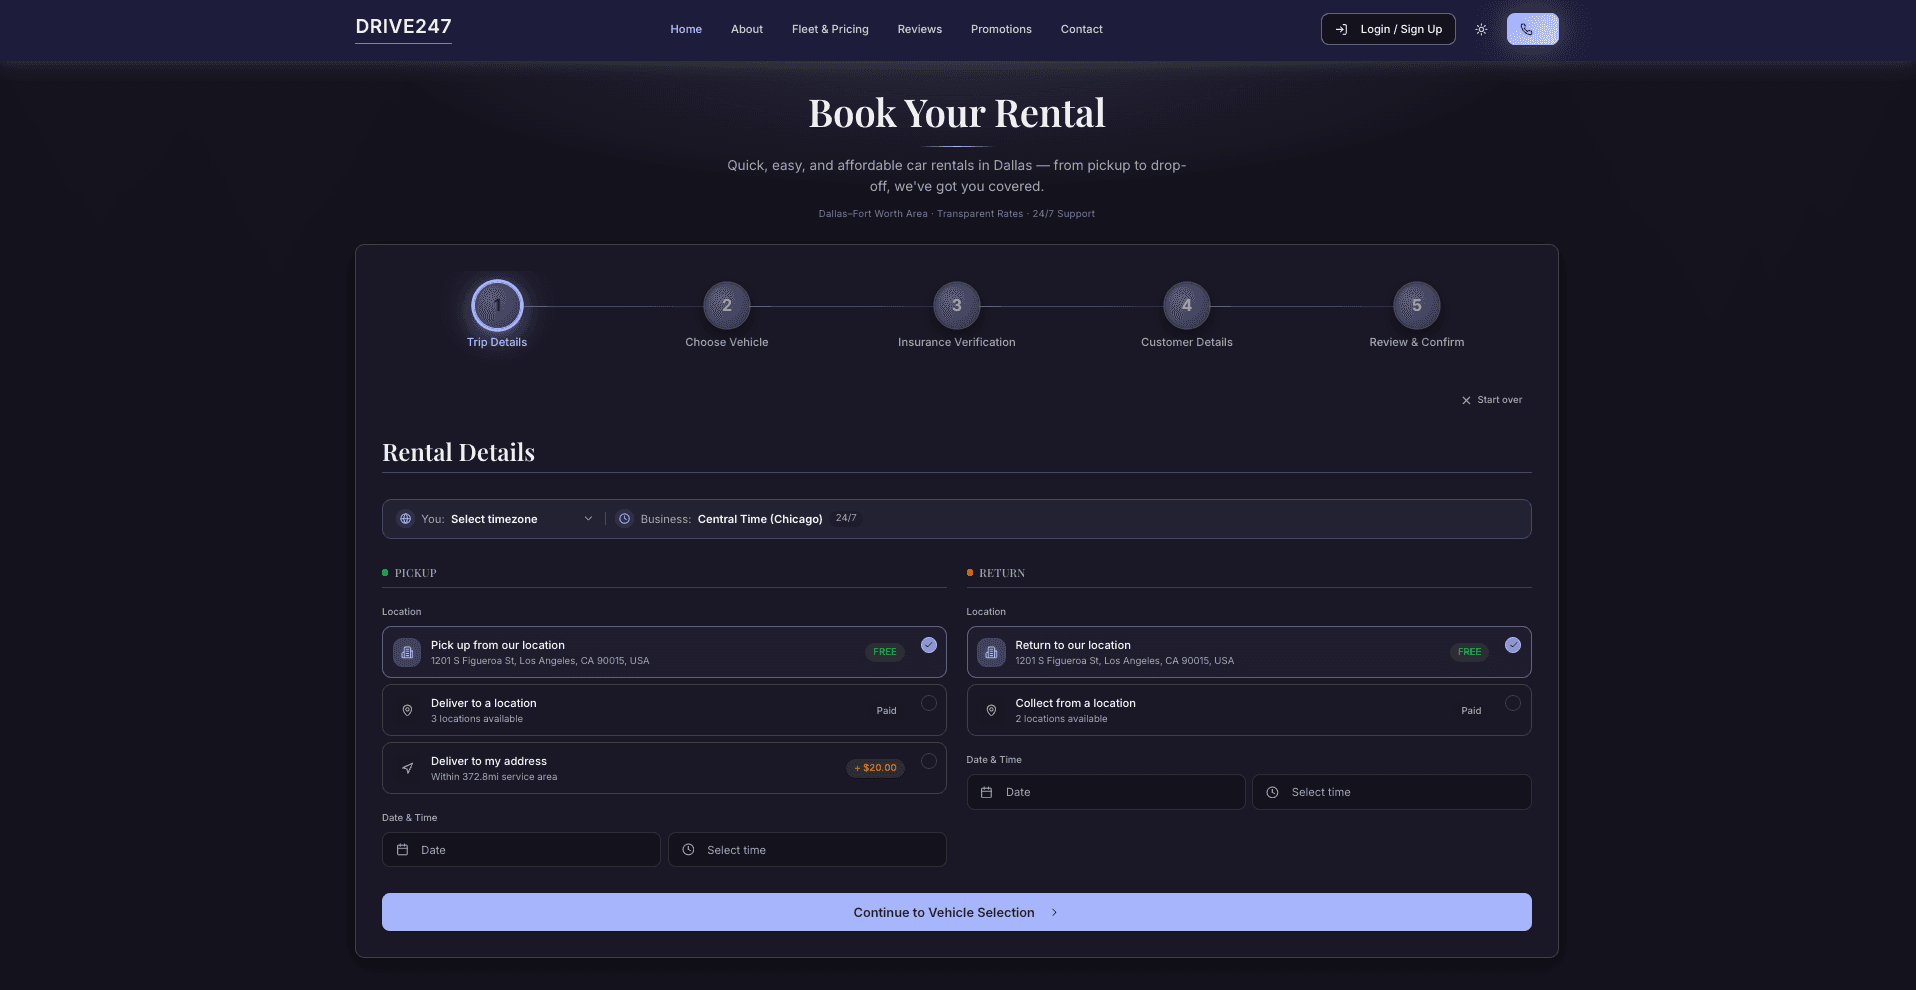Select the Deliver to a location option
1916x990 pixels.
pos(664,710)
